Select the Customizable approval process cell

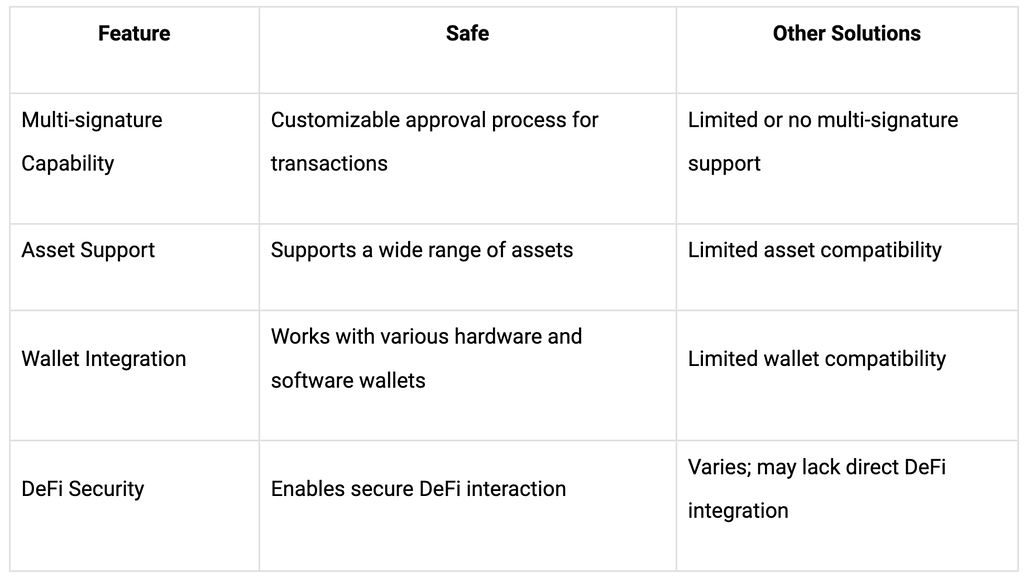468,159
